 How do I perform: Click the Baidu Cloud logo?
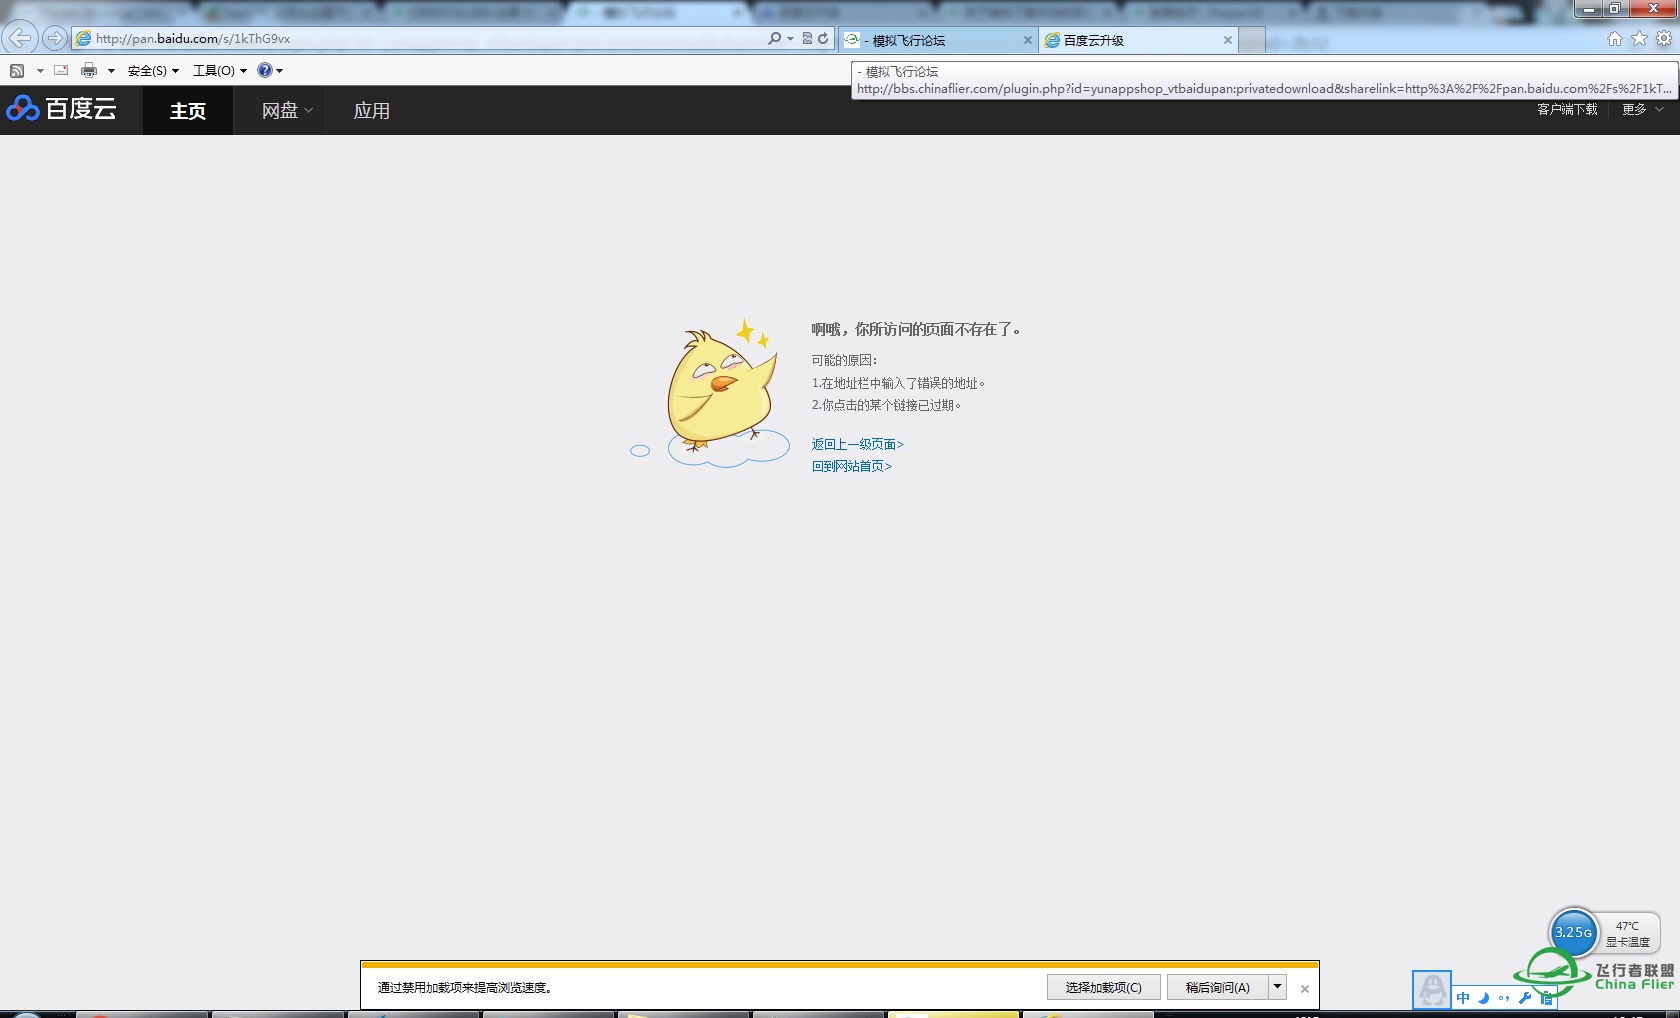click(62, 109)
